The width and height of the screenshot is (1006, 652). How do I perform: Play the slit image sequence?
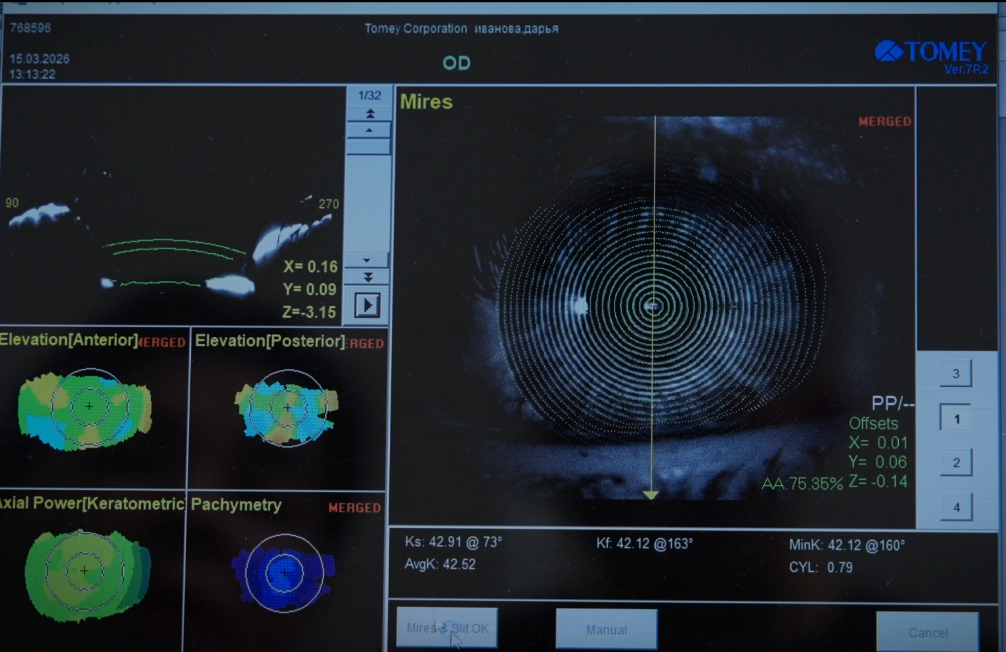367,304
